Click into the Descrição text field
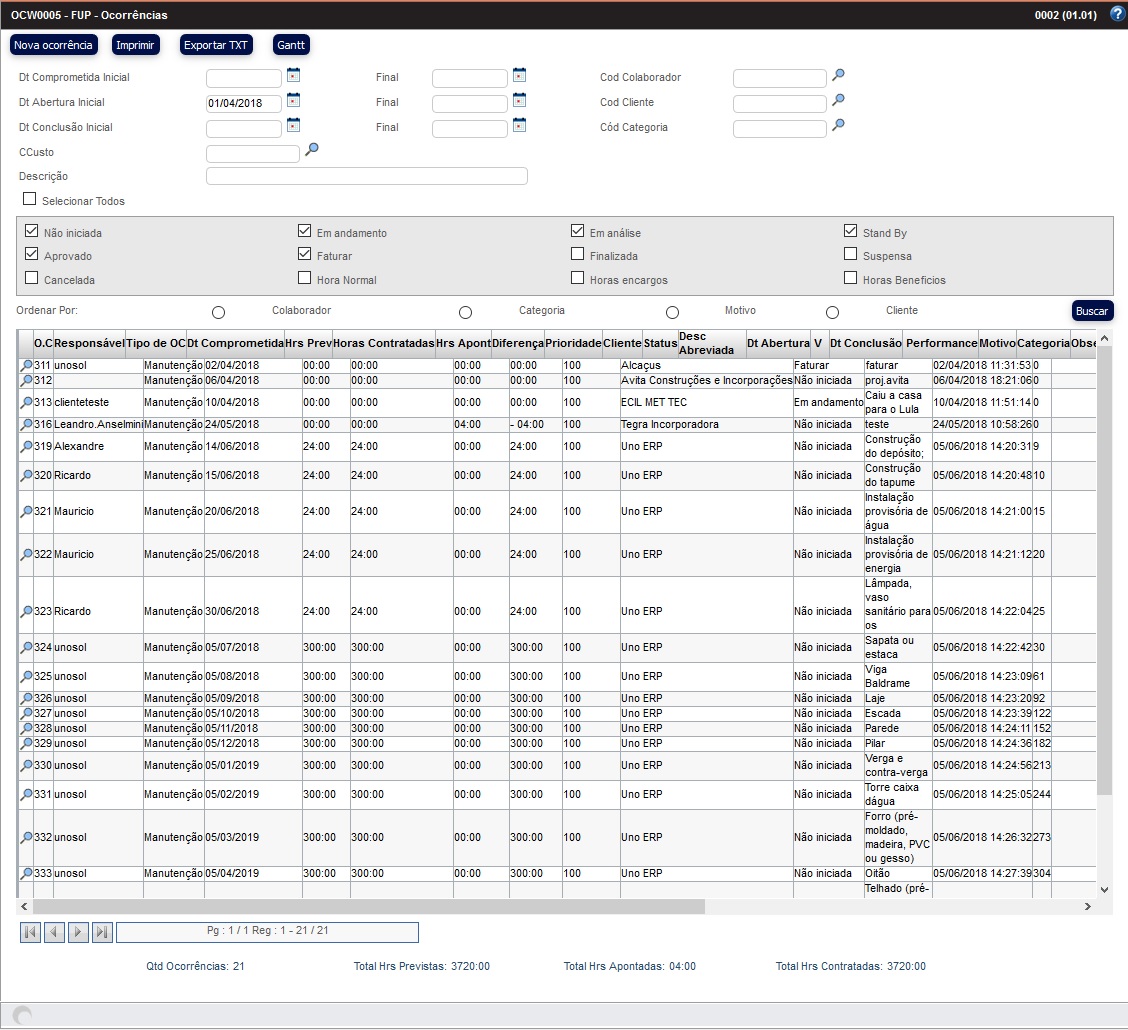The image size is (1128, 1030). coord(366,176)
